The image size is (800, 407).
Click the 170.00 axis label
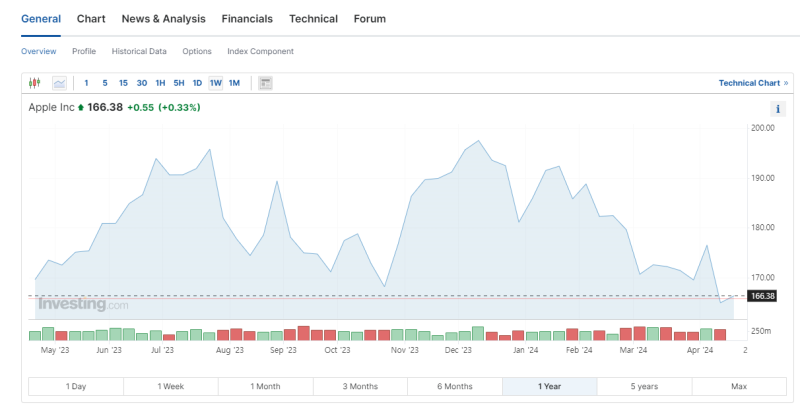[x=763, y=277]
